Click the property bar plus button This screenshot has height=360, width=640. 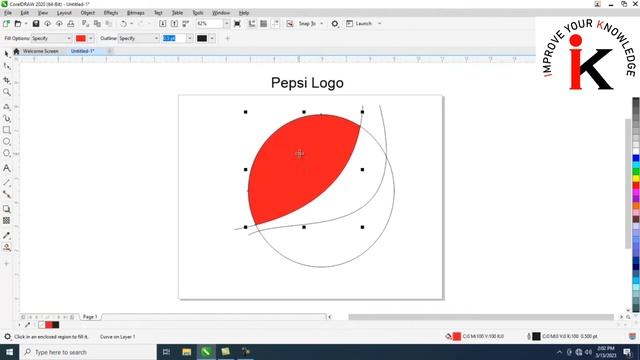[227, 38]
